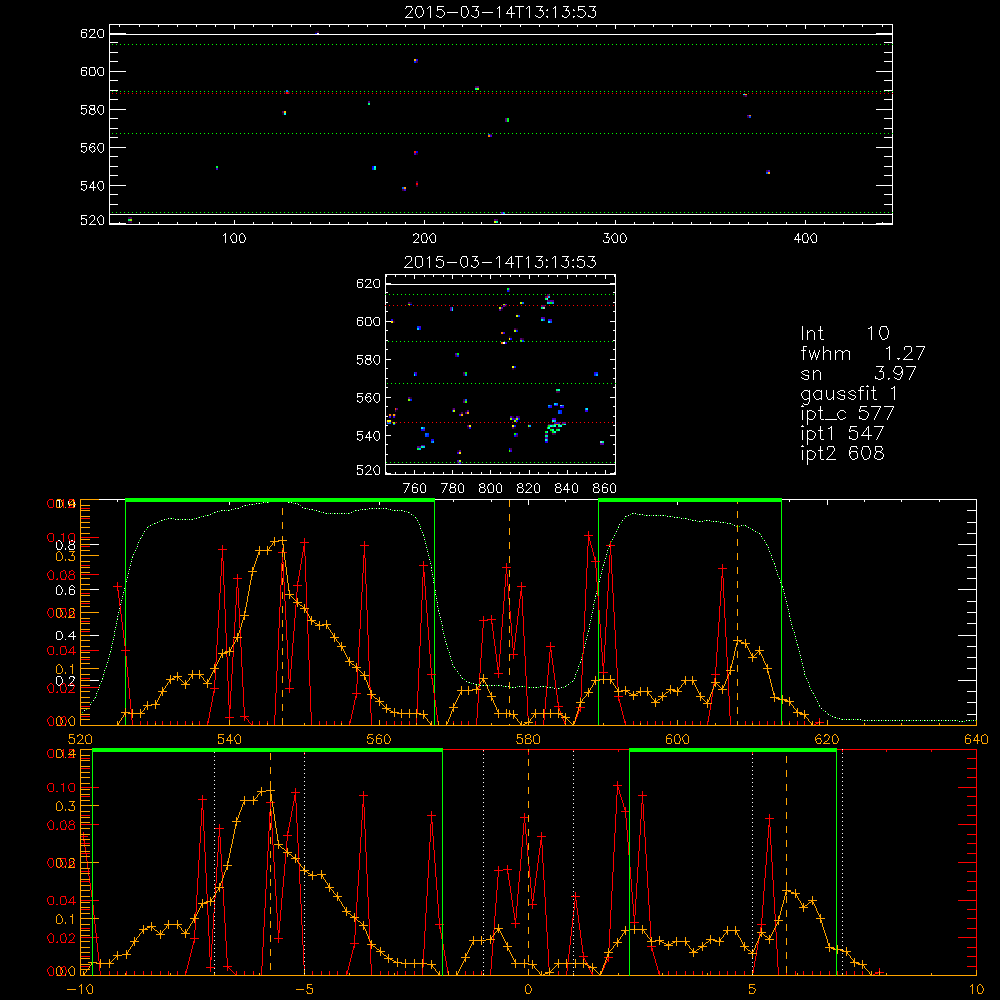Click y-axis label 580 of the top scatter plot
Viewport: 1000px width, 1000px height.
[x=92, y=110]
